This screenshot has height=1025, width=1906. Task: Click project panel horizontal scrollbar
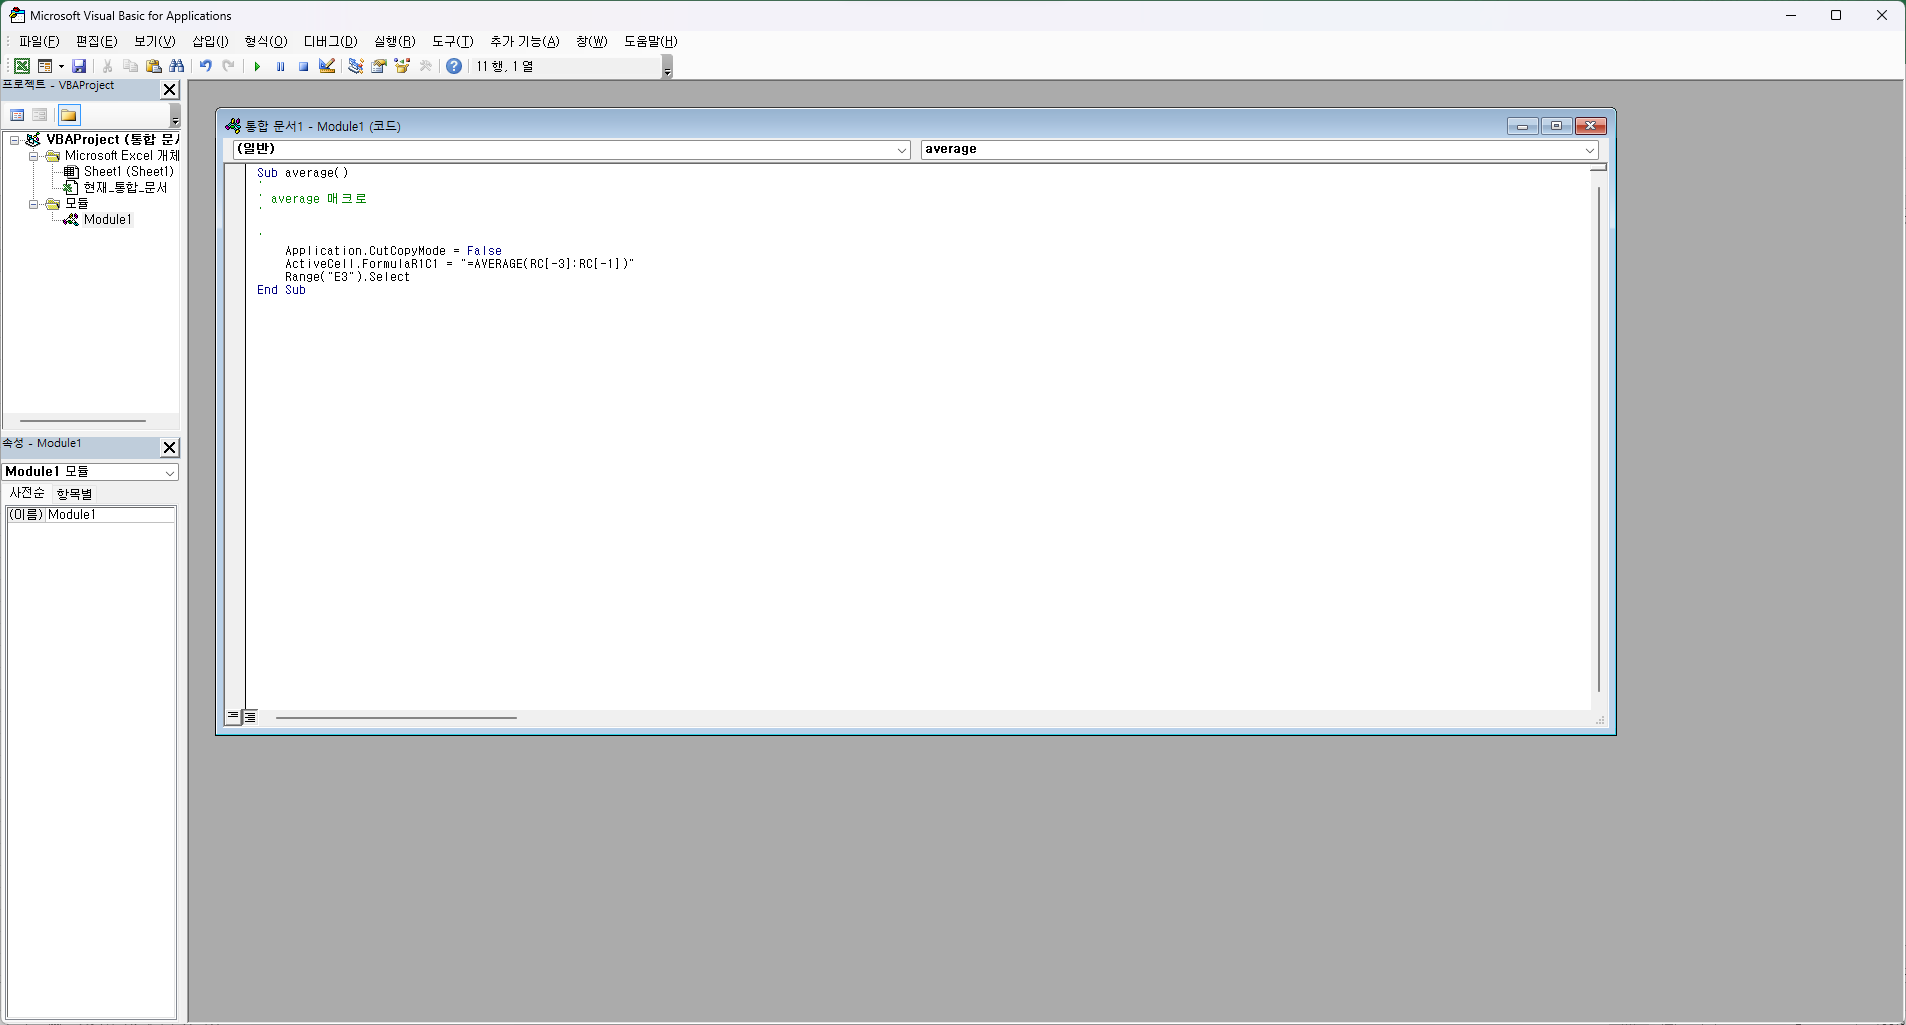coord(83,421)
